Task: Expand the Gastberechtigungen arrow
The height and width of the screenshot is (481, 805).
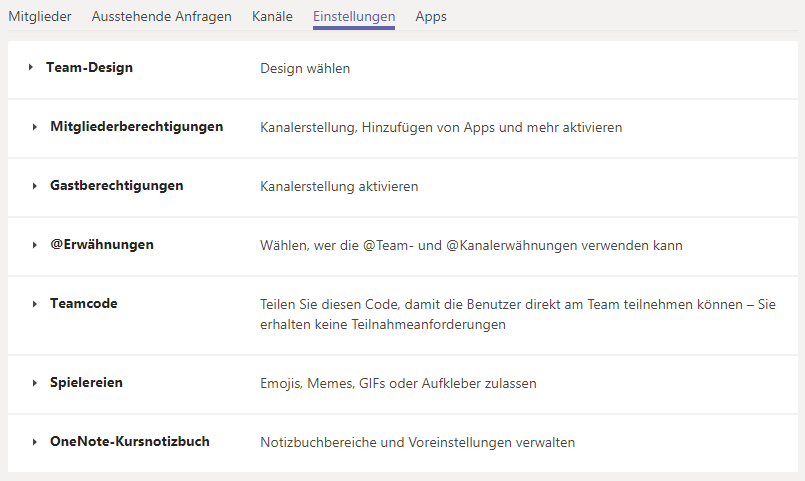Action: click(x=34, y=186)
